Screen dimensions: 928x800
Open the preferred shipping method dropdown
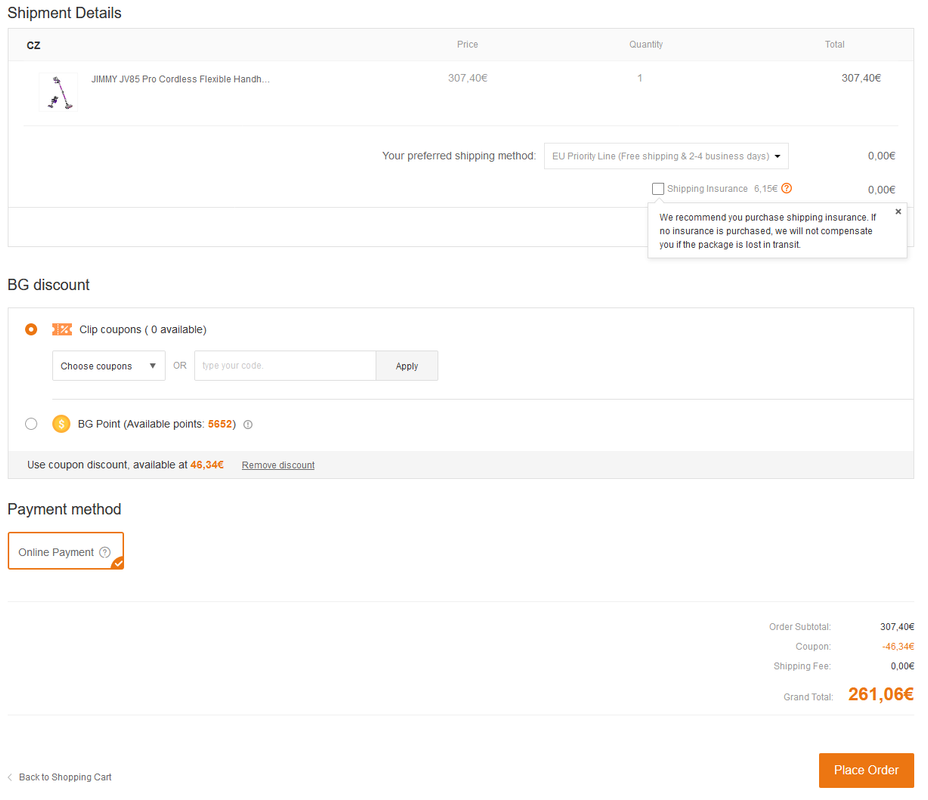[x=666, y=156]
